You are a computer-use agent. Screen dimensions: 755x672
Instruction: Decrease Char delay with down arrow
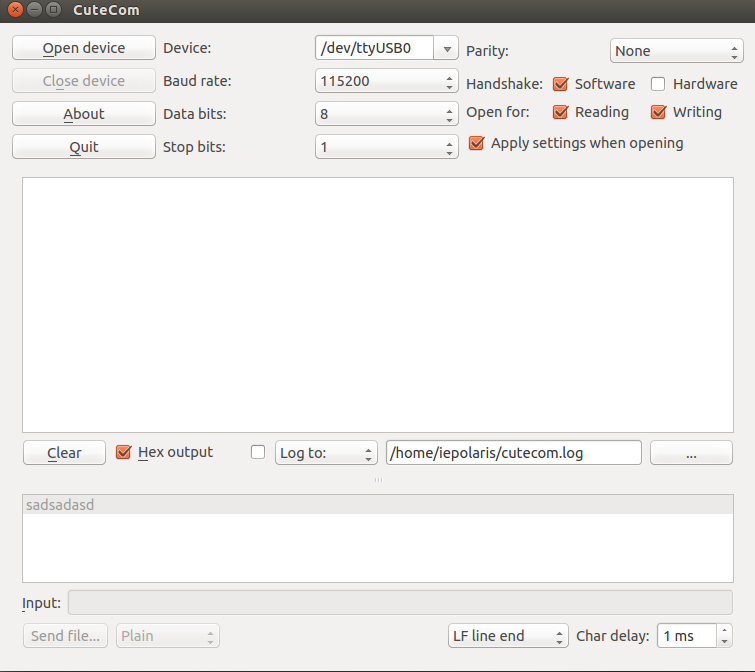(724, 641)
